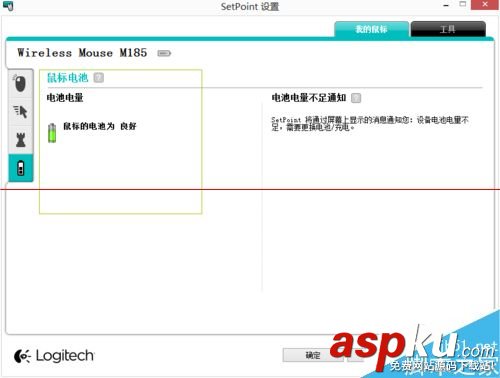The width and height of the screenshot is (500, 378).
Task: Switch to the 我的鼠标 tab
Action: (371, 29)
